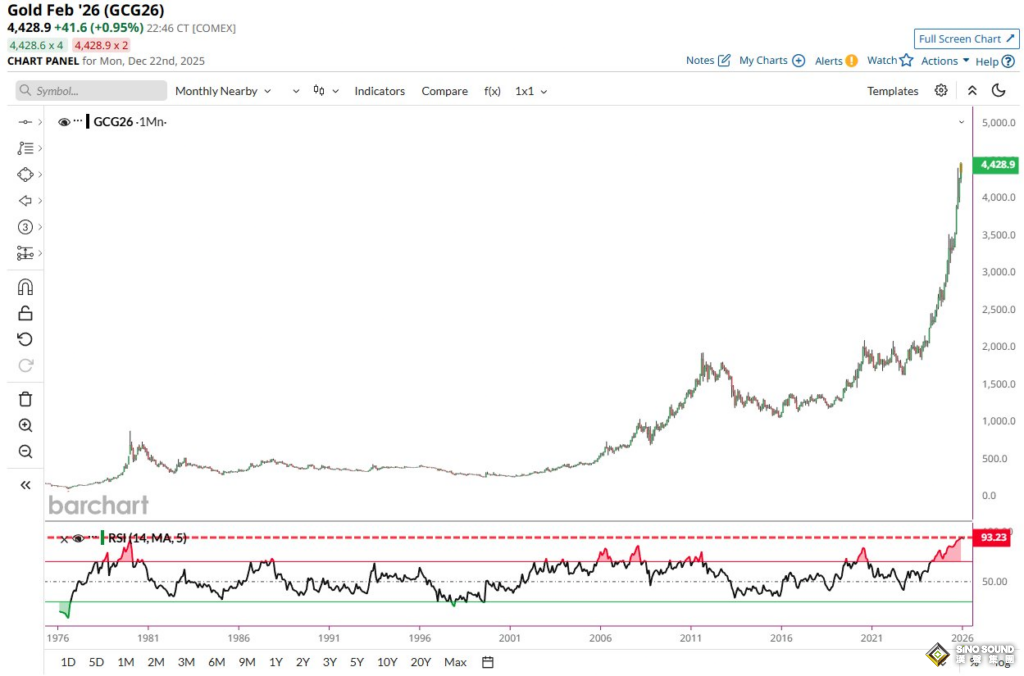The width and height of the screenshot is (1024, 676).
Task: Toggle dark mode with the moon icon
Action: 998,91
